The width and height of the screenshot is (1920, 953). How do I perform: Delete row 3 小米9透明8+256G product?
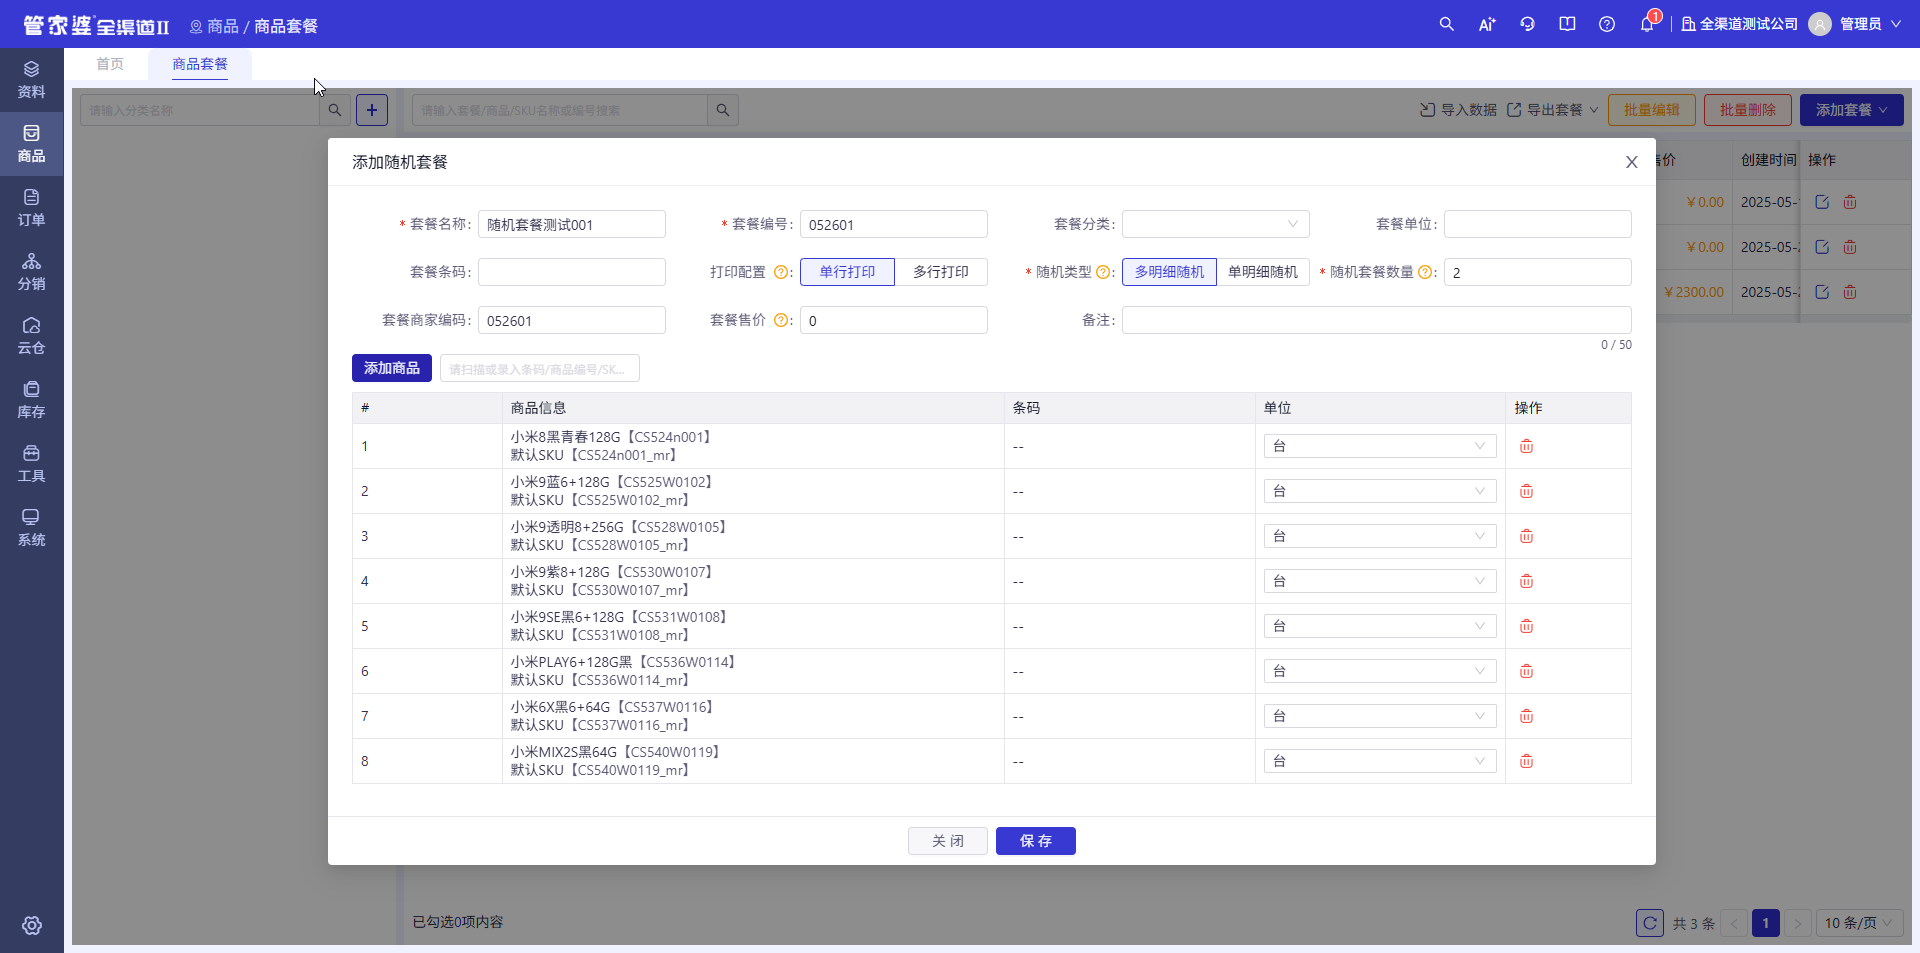pos(1526,536)
